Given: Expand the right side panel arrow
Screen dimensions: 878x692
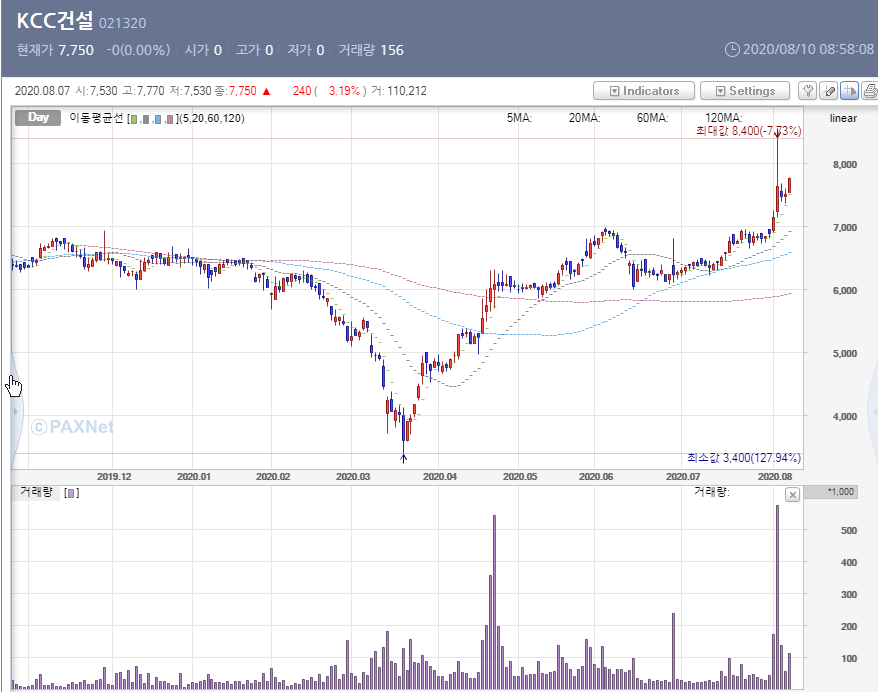Looking at the screenshot, I should (874, 412).
